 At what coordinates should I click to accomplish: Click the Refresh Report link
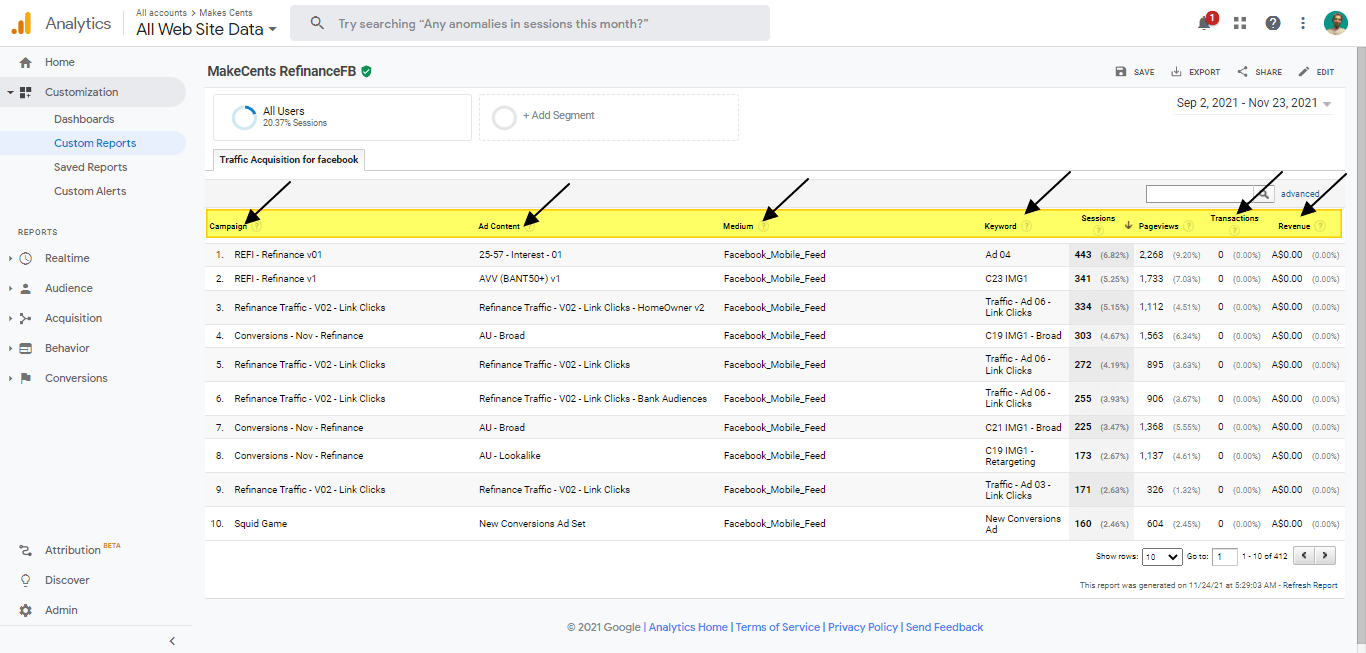[x=1310, y=586]
